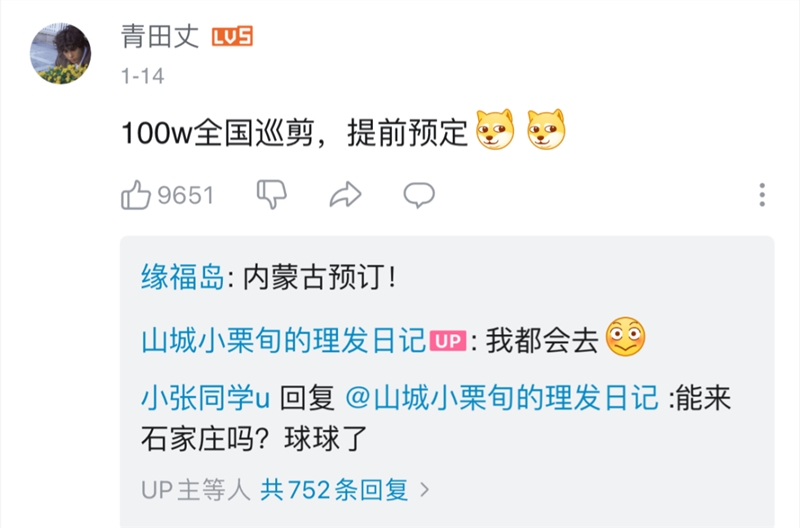Open 小张同学u's profile
Viewport: 800px width, 528px height.
pos(205,398)
